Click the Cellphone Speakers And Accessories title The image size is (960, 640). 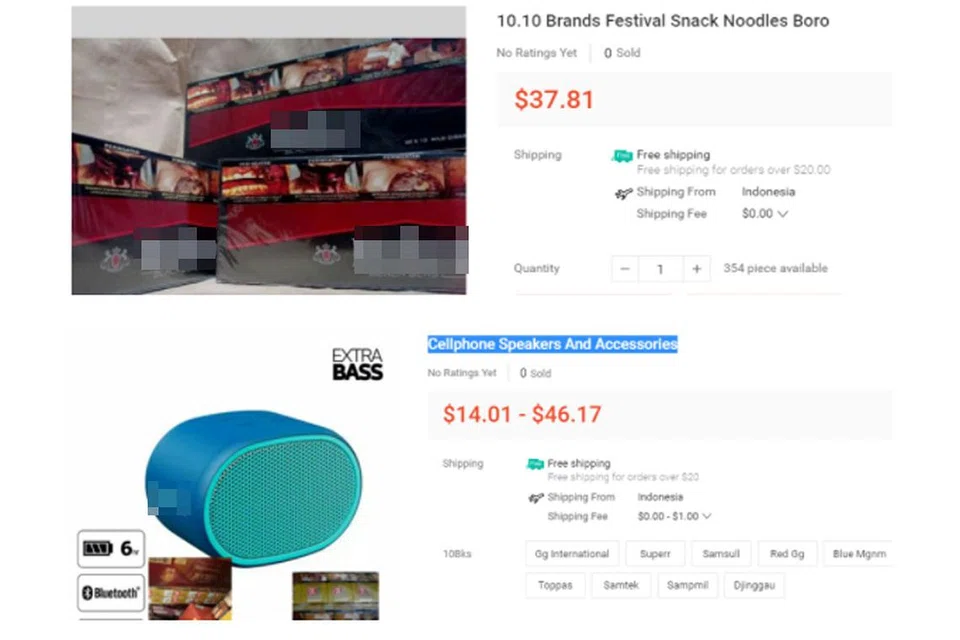click(552, 344)
